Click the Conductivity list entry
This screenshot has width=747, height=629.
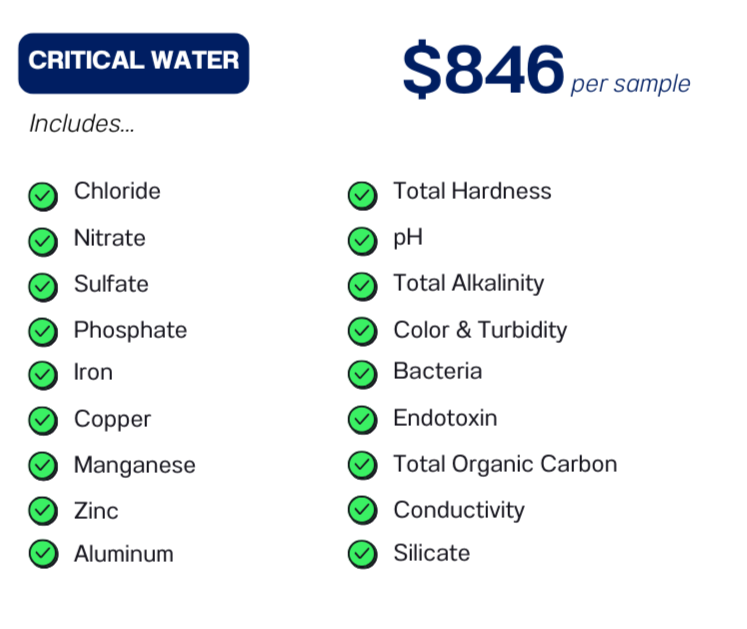coord(459,510)
